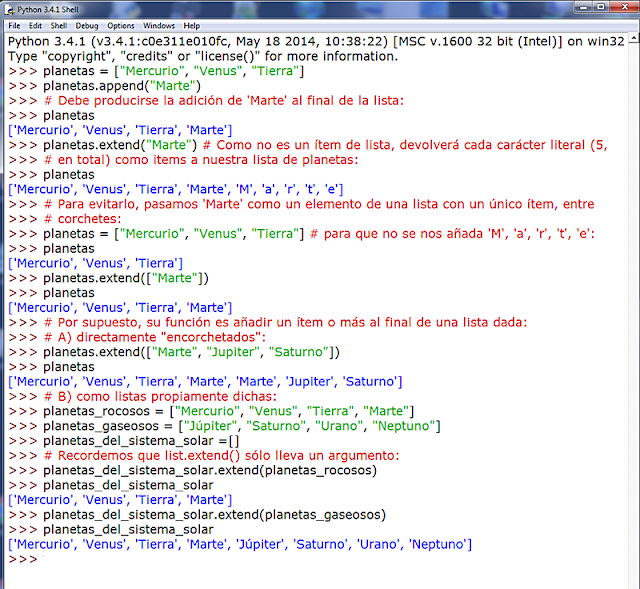The width and height of the screenshot is (640, 589).
Task: Open the File menu
Action: pyautogui.click(x=14, y=26)
